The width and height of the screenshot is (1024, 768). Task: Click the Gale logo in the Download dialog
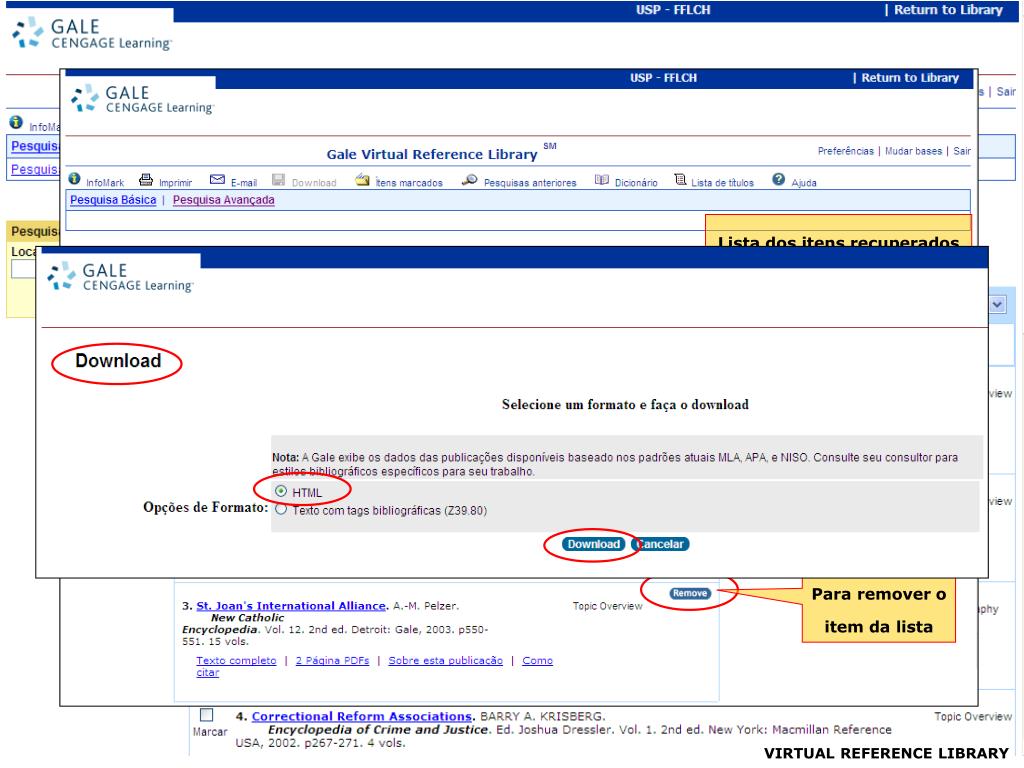[x=120, y=277]
